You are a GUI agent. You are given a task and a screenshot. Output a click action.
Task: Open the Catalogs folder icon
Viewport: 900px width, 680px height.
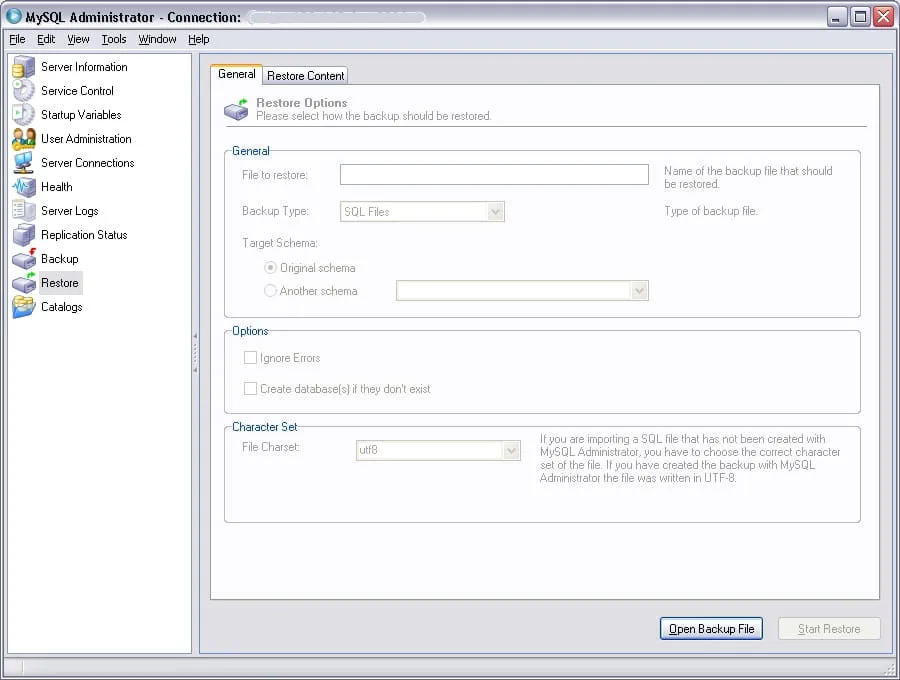point(23,307)
